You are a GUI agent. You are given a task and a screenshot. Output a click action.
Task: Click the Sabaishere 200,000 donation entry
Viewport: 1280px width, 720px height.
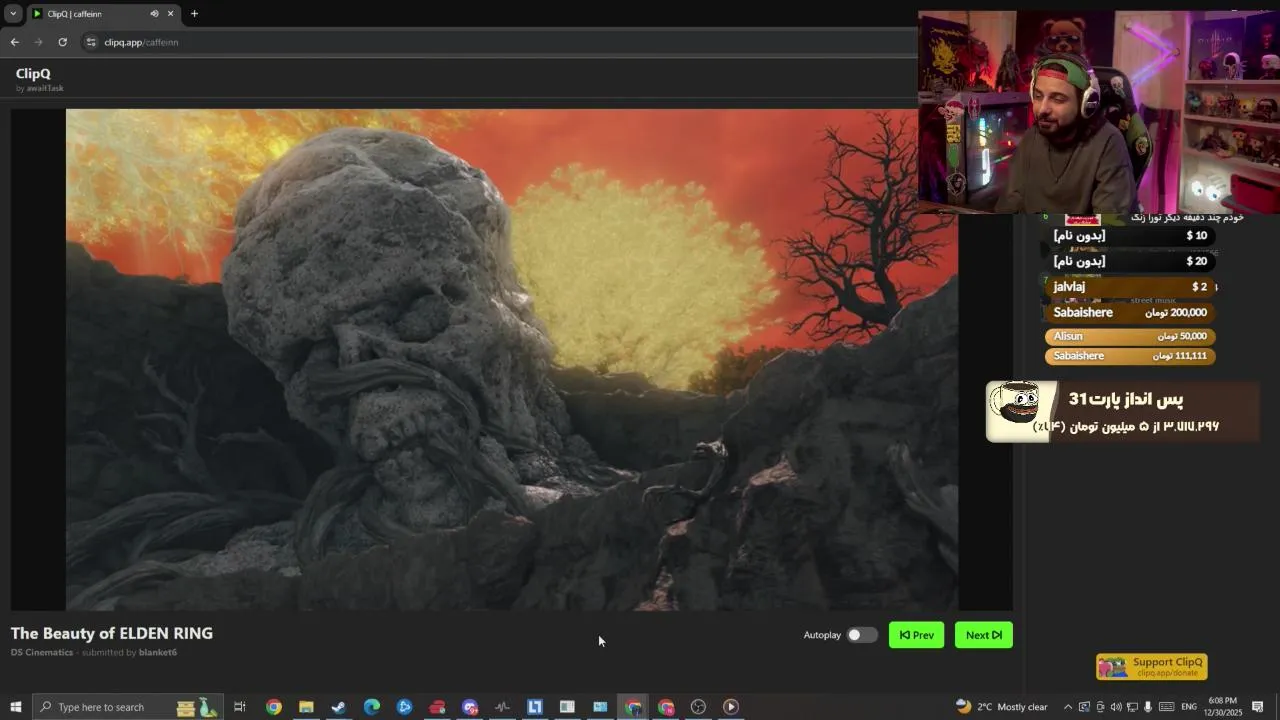pos(1130,312)
